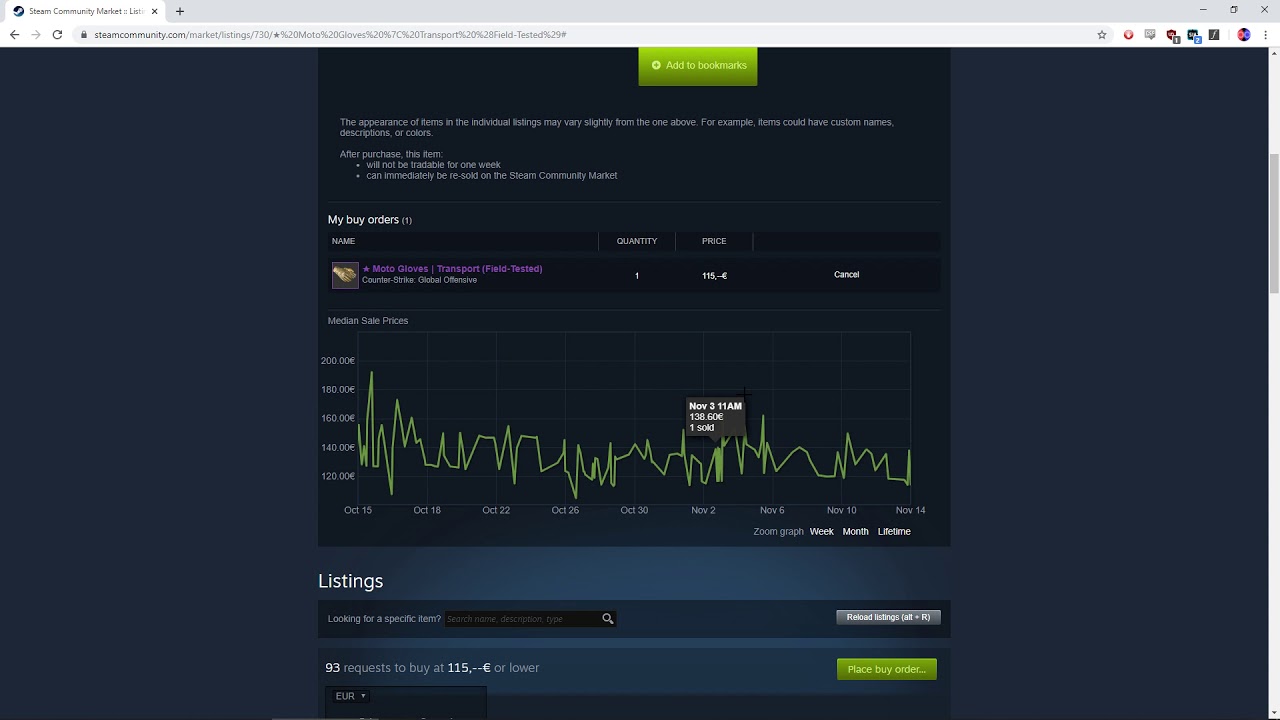Click the PRICE column header
The image size is (1280, 720).
[x=714, y=241]
